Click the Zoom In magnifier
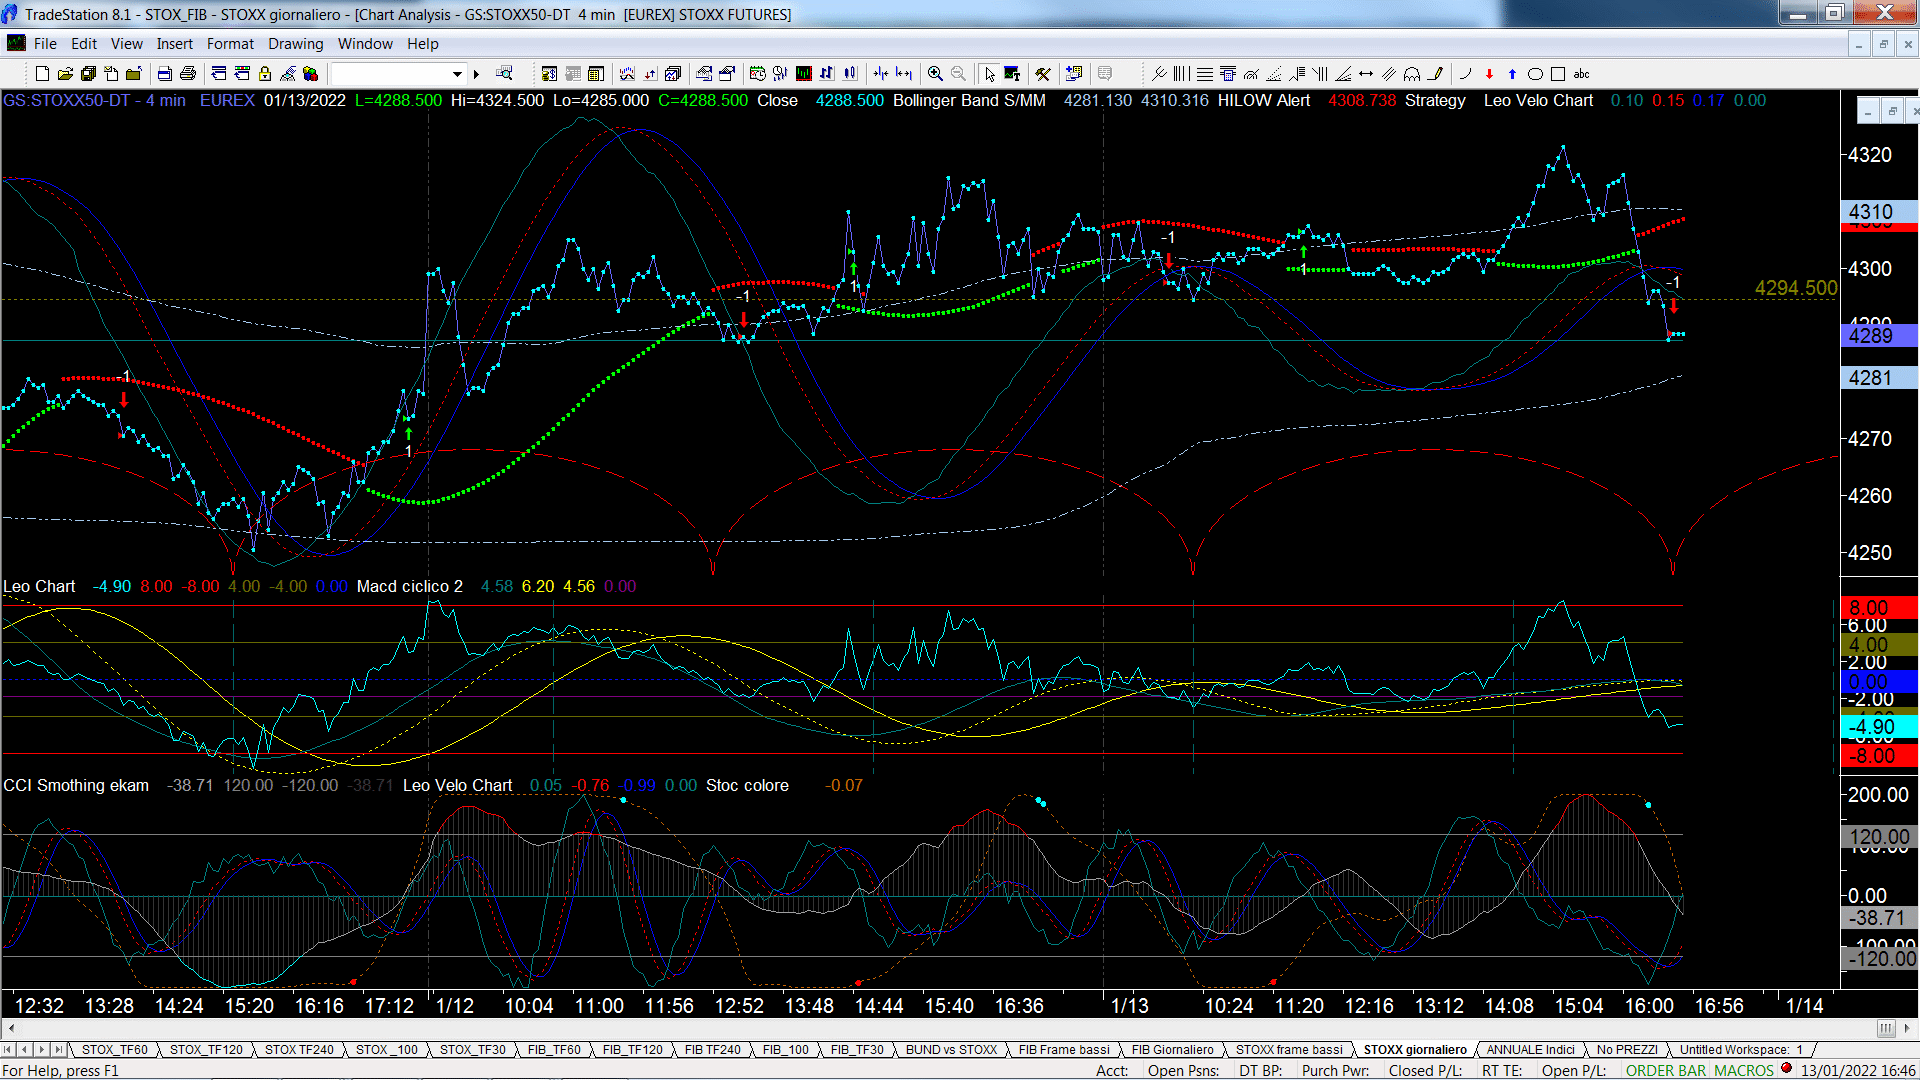The width and height of the screenshot is (1920, 1080). [935, 73]
